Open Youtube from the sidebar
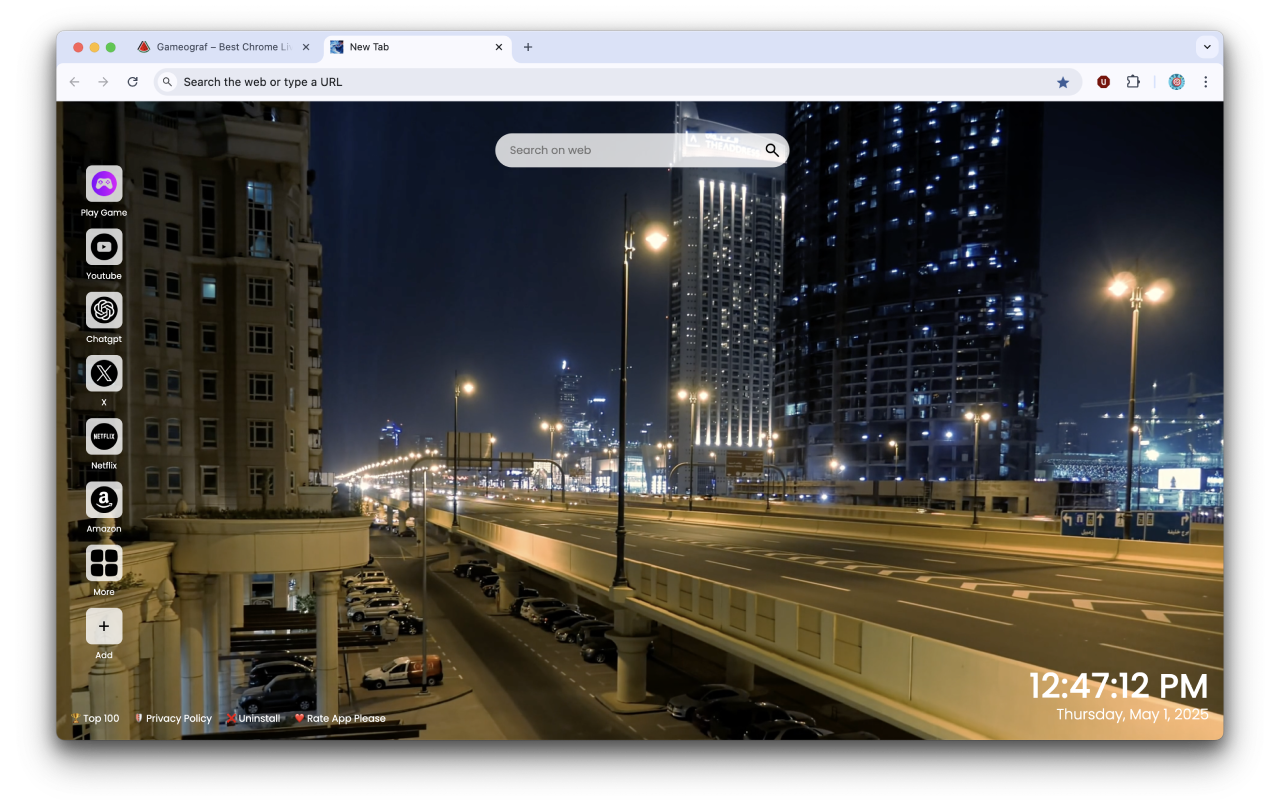Image resolution: width=1280 pixels, height=800 pixels. 104,247
